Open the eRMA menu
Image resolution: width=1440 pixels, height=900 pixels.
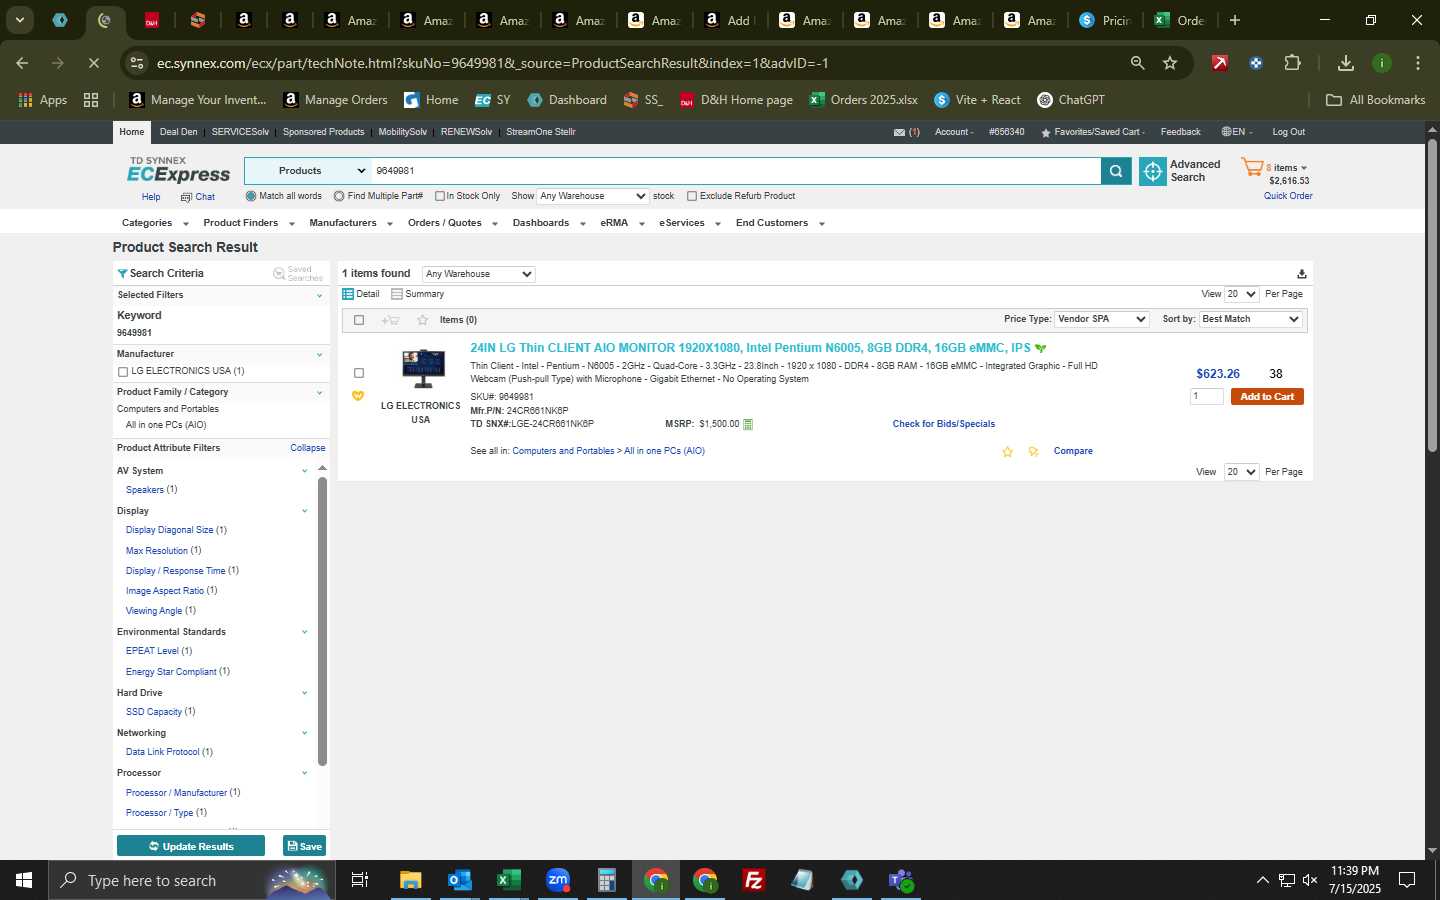tap(622, 223)
